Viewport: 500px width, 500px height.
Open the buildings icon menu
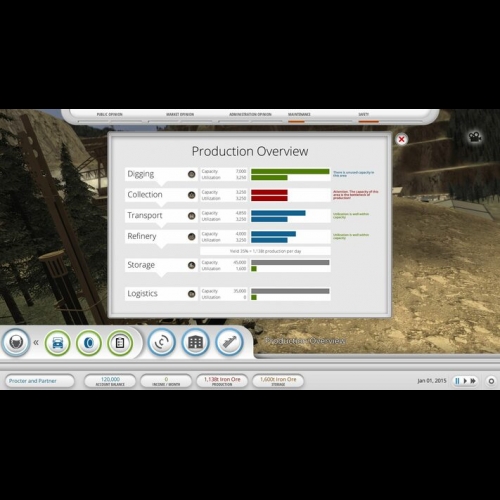(x=196, y=342)
